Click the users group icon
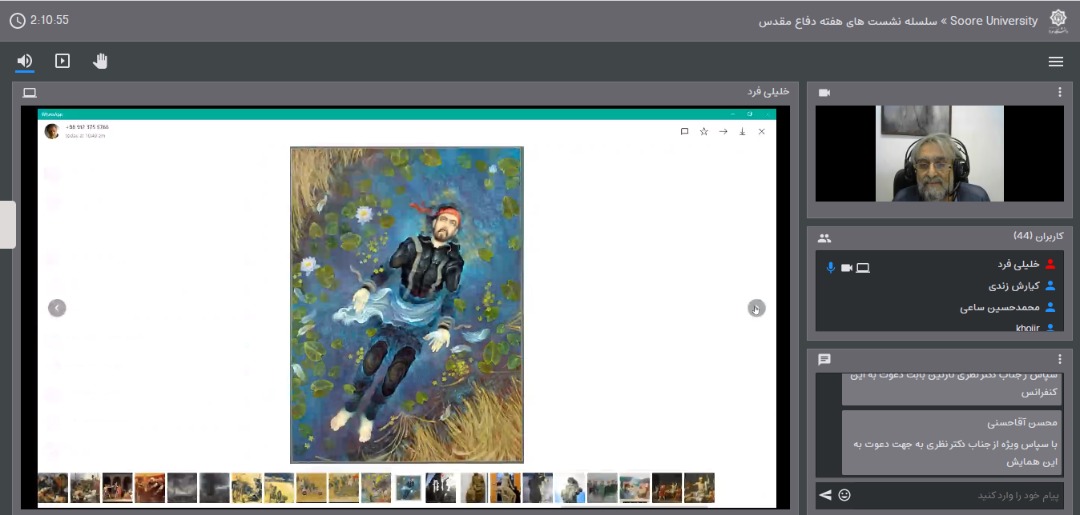The image size is (1080, 515). 824,238
